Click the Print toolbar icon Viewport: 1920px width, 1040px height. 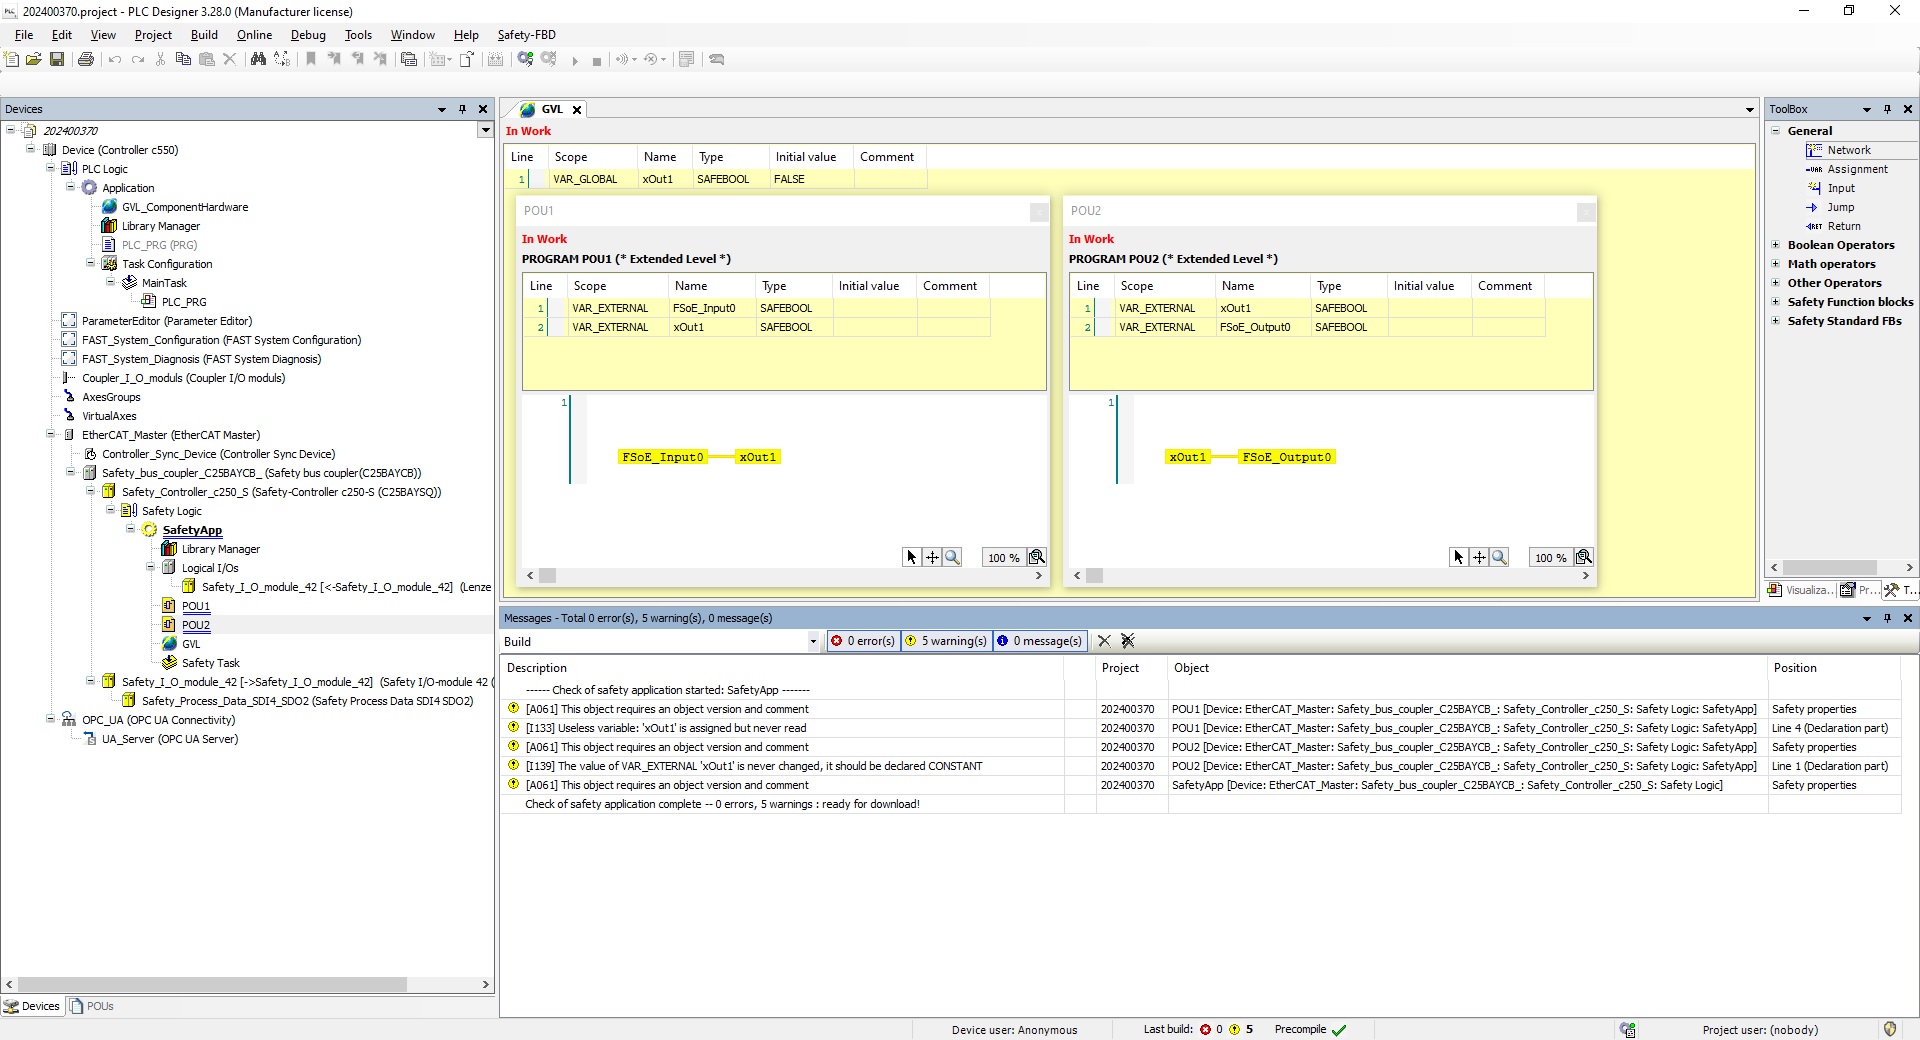click(x=86, y=60)
